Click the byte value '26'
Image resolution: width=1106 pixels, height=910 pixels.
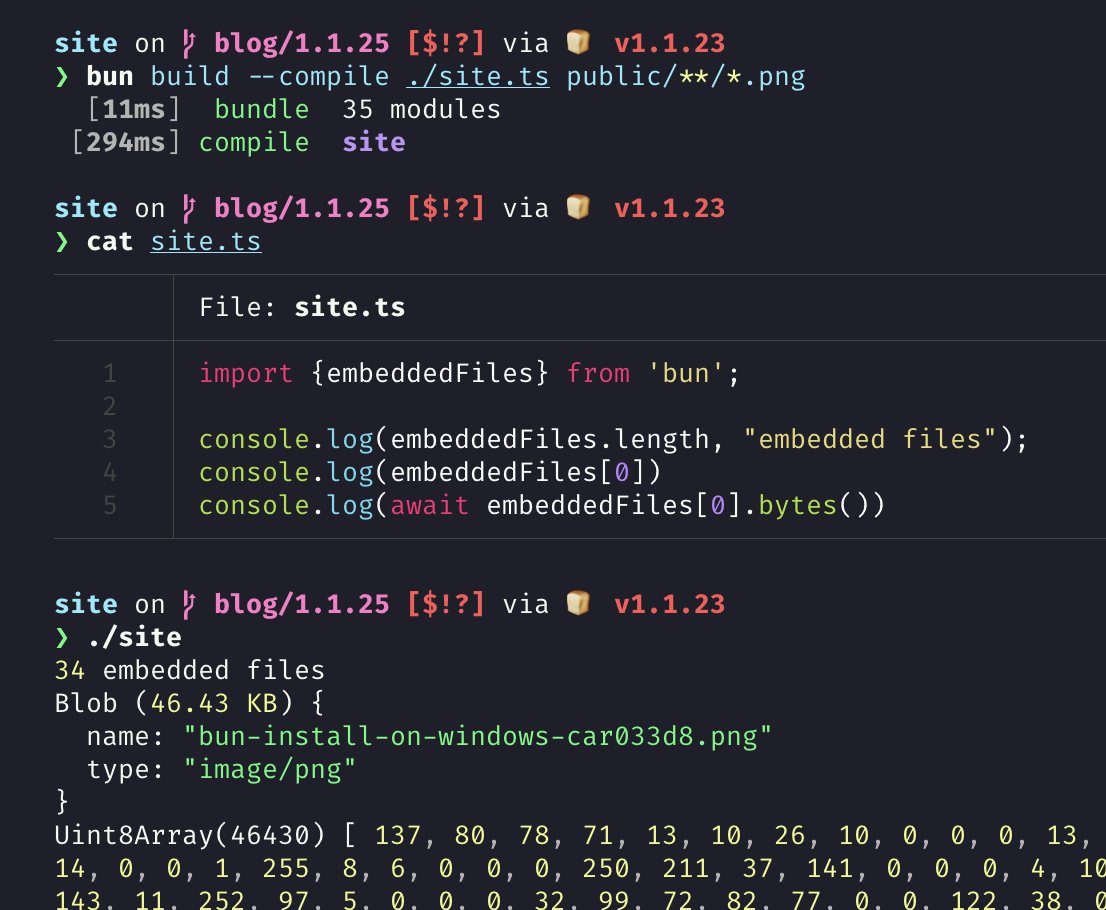point(789,835)
